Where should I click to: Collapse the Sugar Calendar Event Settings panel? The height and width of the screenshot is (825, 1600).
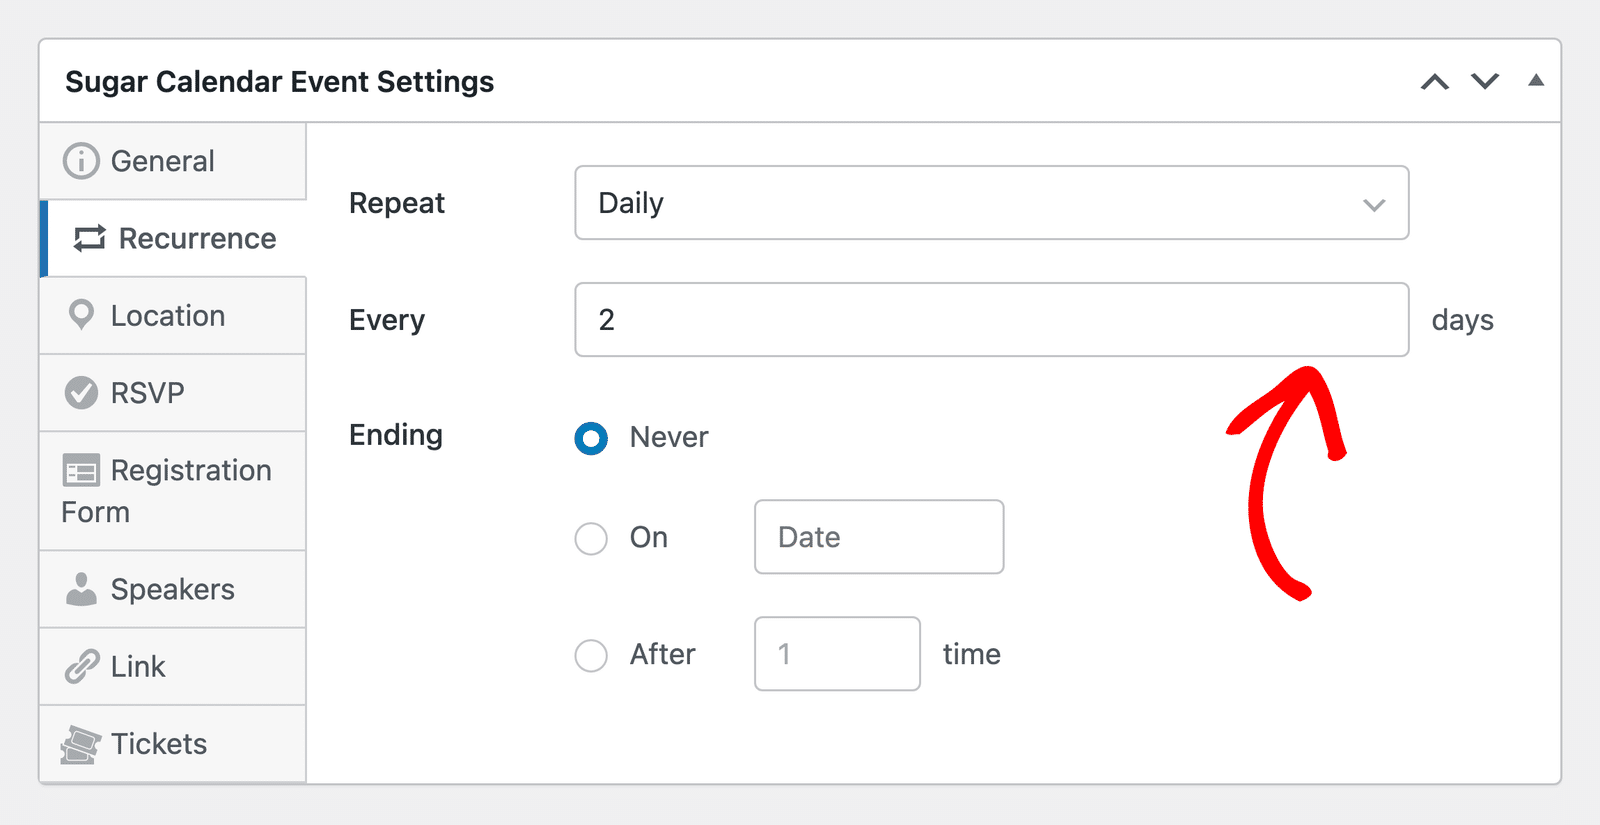1536,80
